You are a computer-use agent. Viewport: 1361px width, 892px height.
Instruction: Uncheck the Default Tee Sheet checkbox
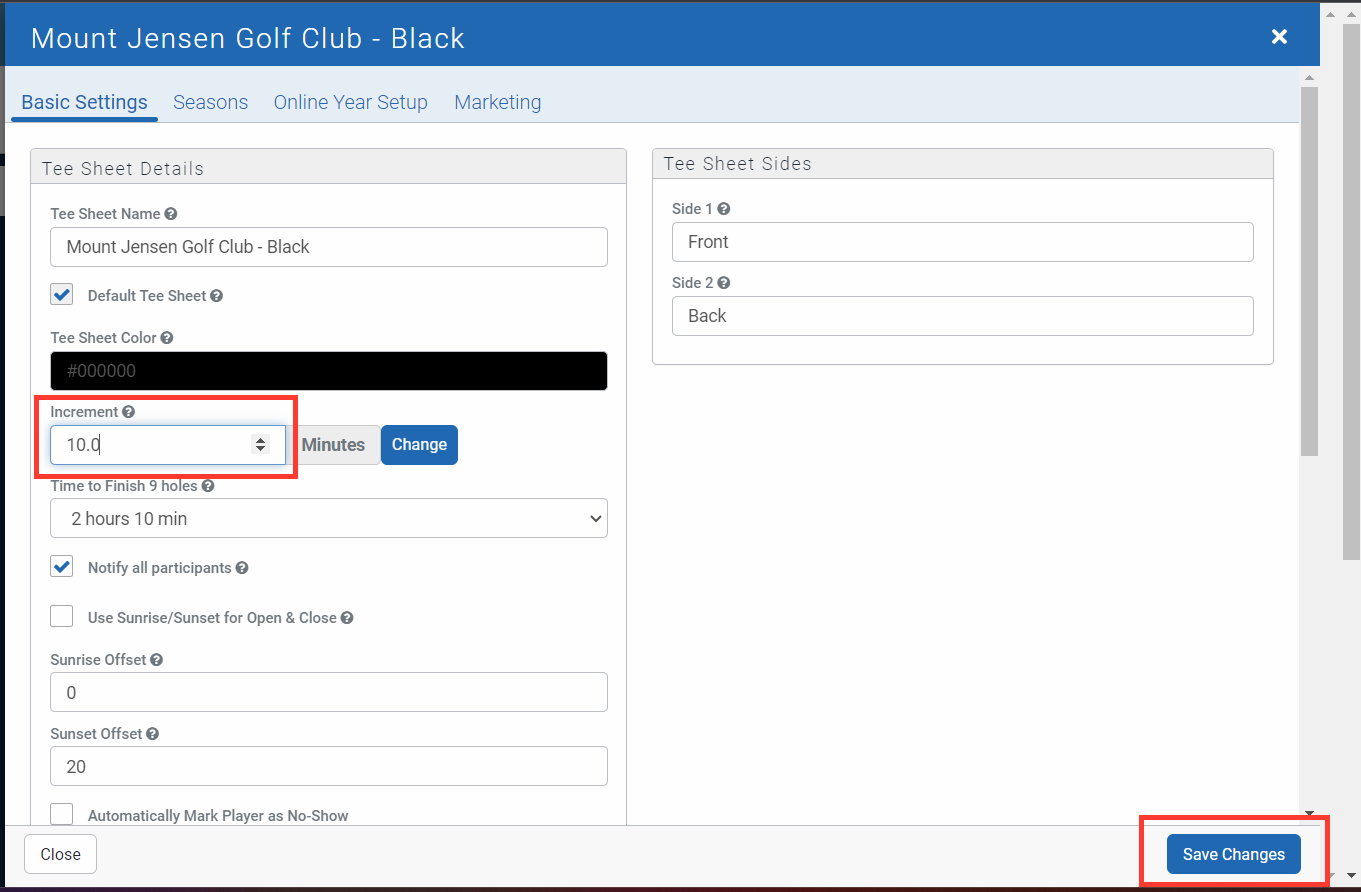point(62,295)
